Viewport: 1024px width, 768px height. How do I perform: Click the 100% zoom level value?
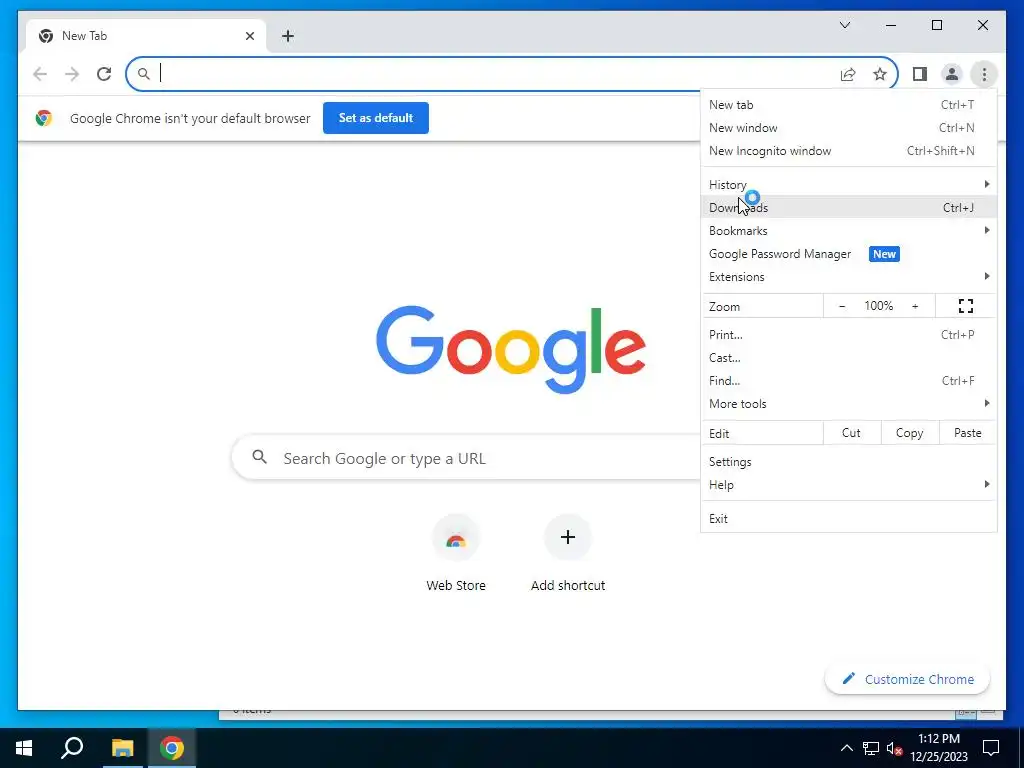[878, 306]
